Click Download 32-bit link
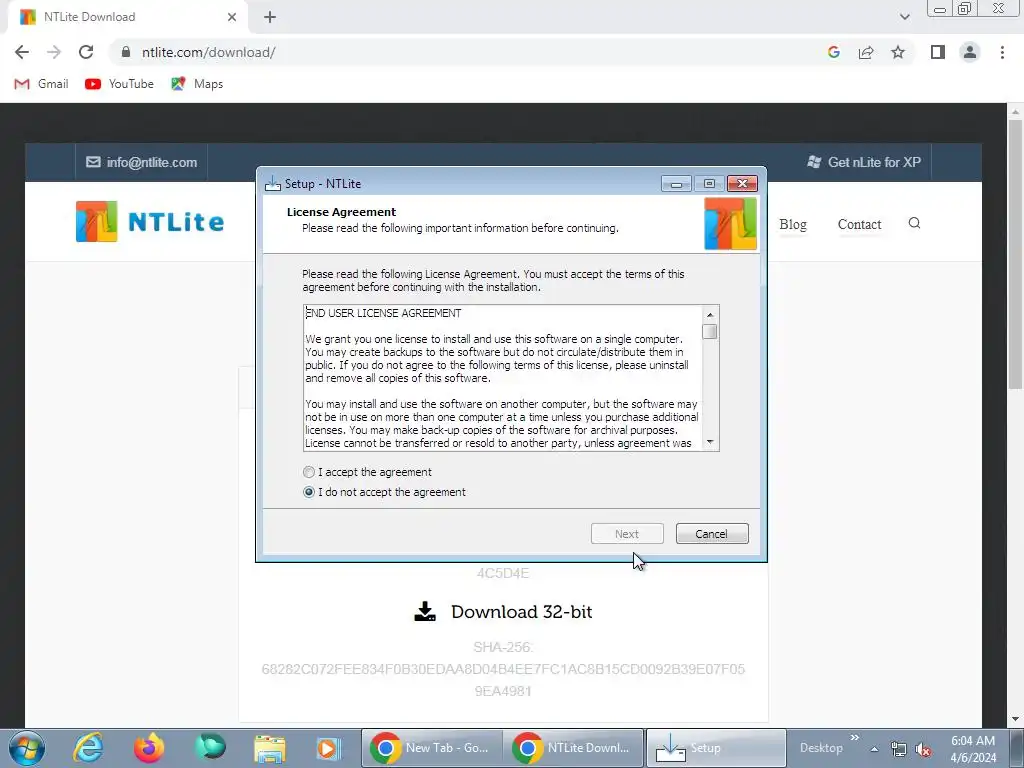1024x768 pixels. [521, 611]
